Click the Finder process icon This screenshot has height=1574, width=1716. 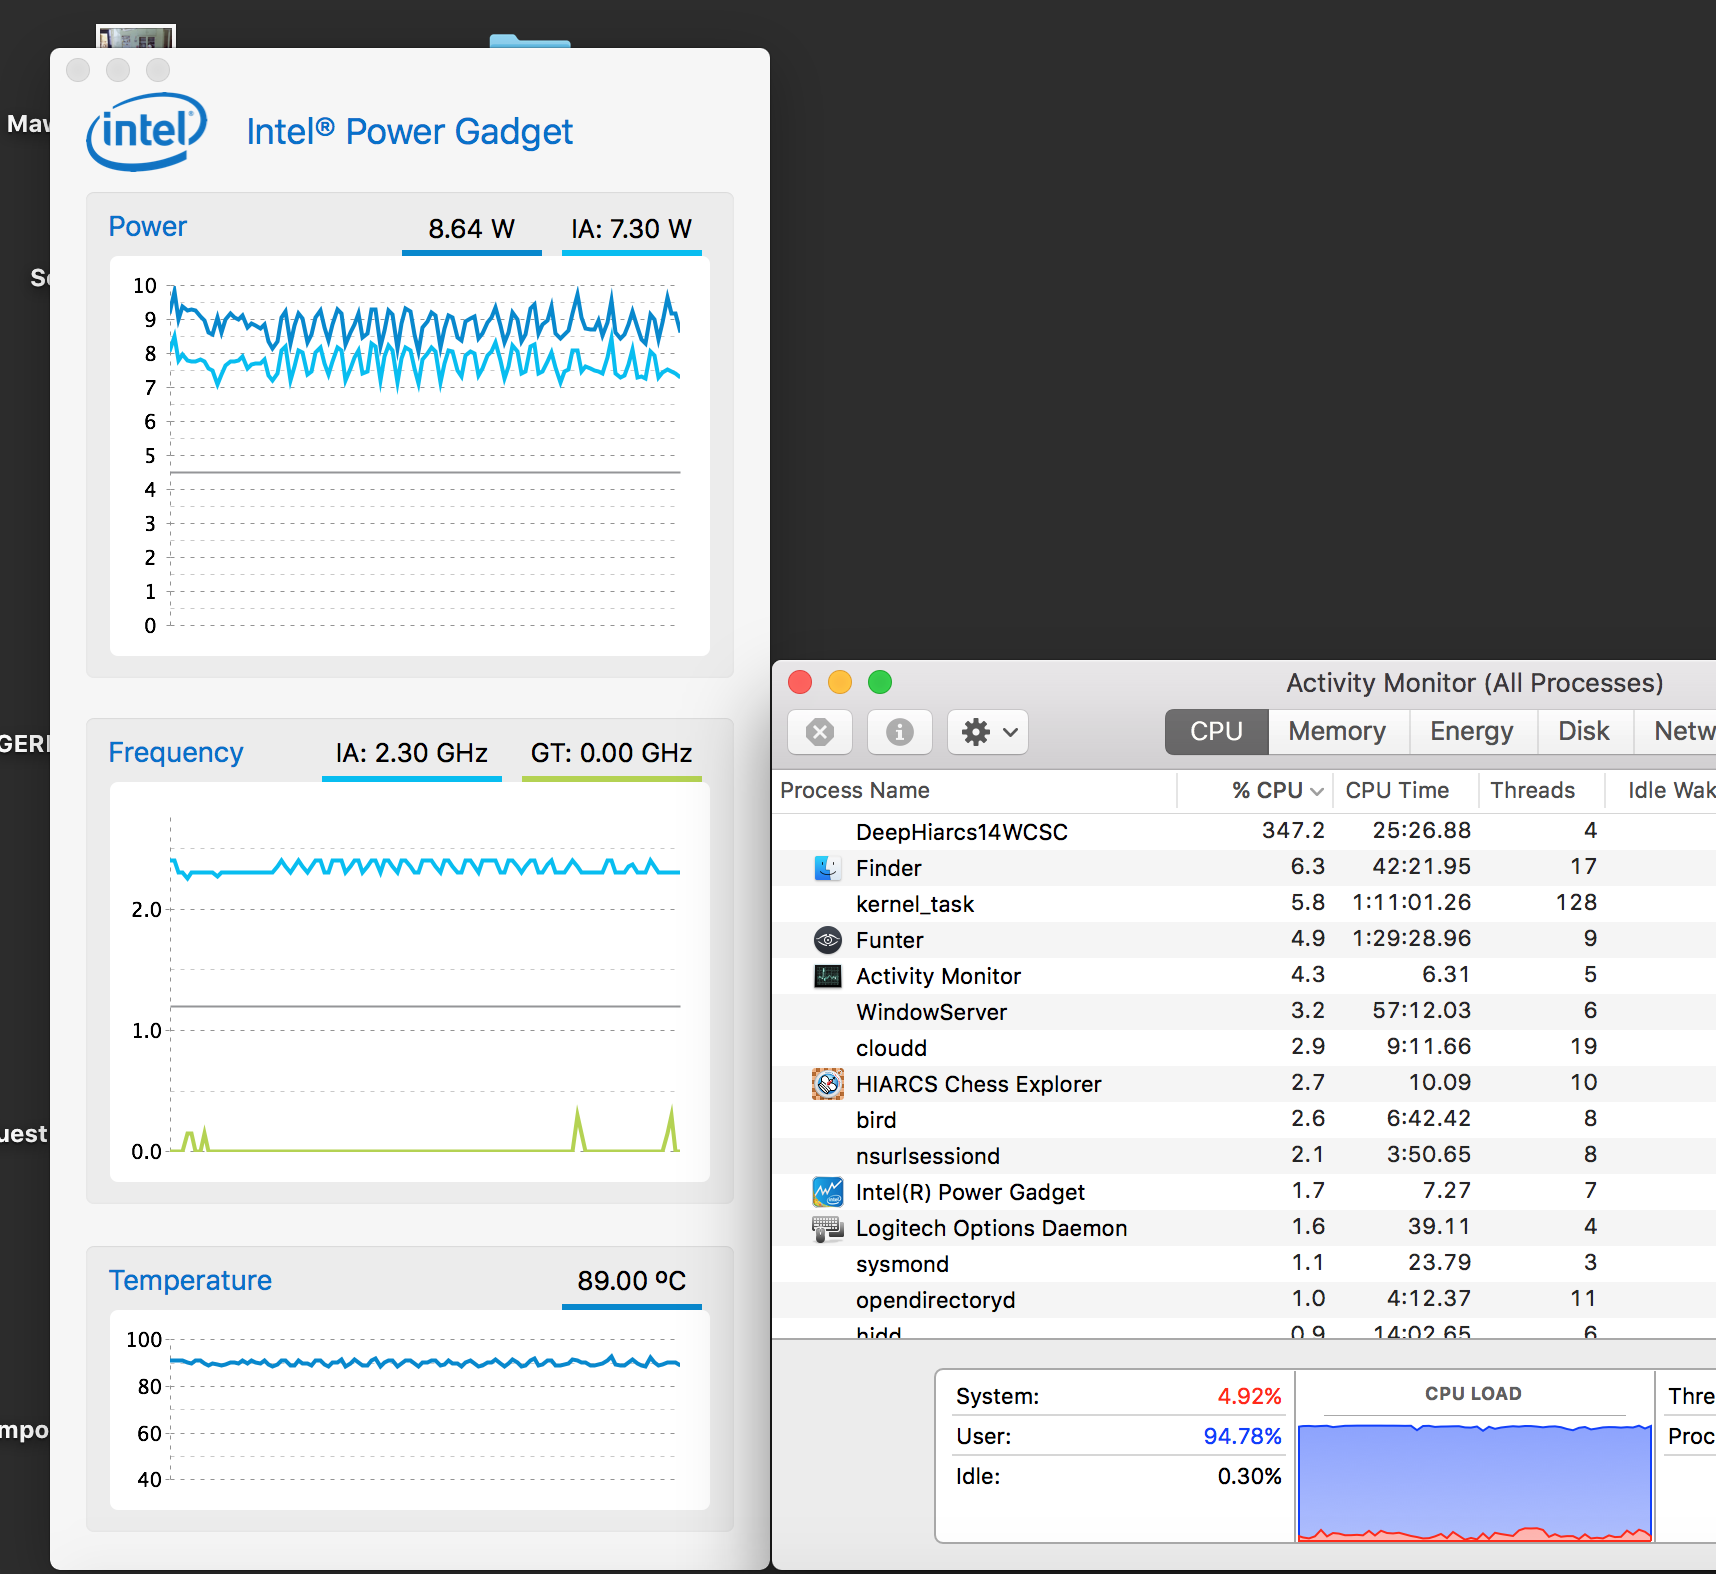coord(827,868)
